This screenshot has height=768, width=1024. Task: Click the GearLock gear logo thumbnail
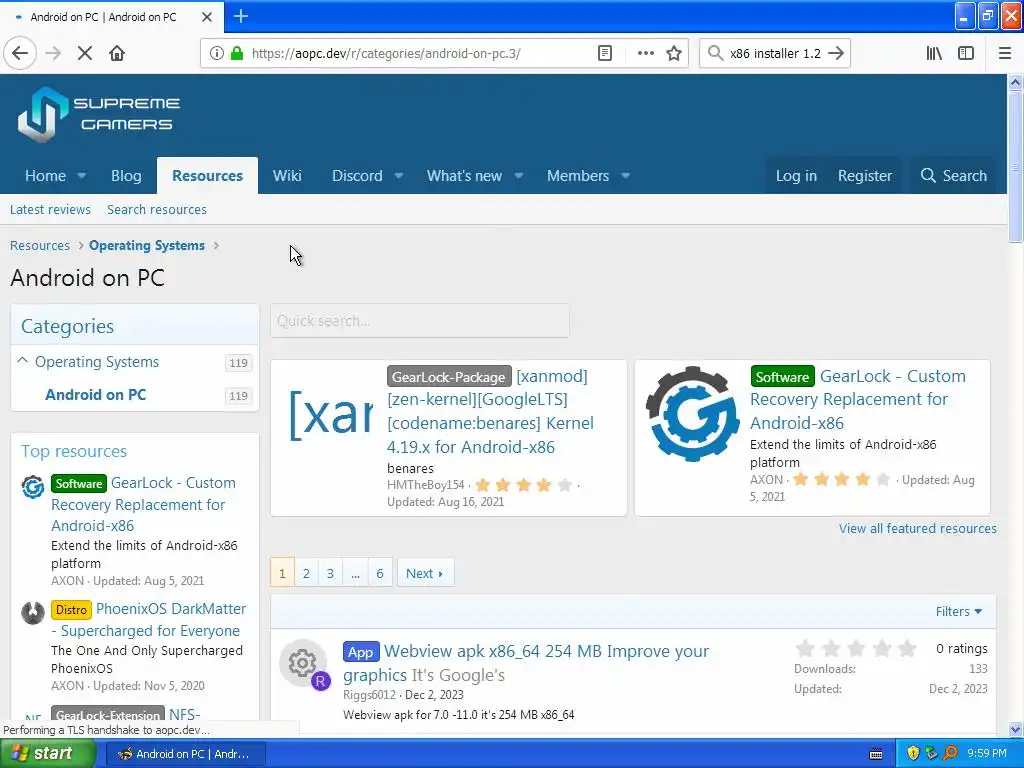pos(692,413)
